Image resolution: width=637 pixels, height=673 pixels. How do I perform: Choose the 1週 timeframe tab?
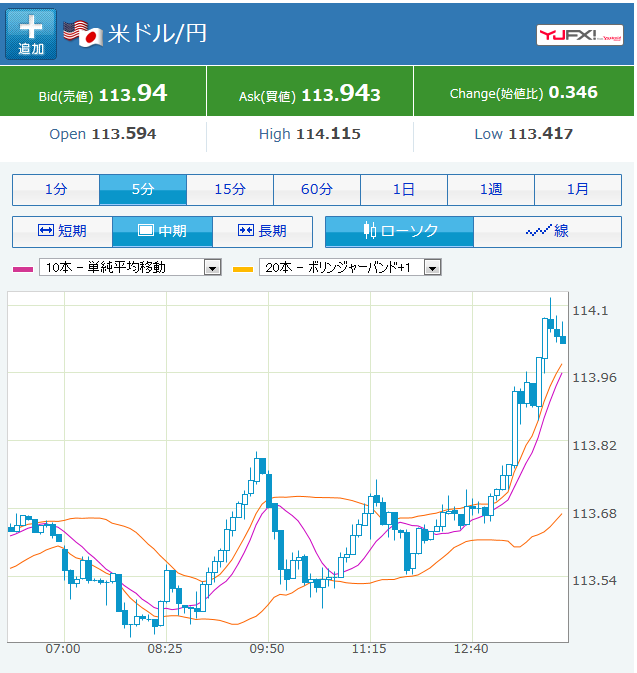coord(491,190)
